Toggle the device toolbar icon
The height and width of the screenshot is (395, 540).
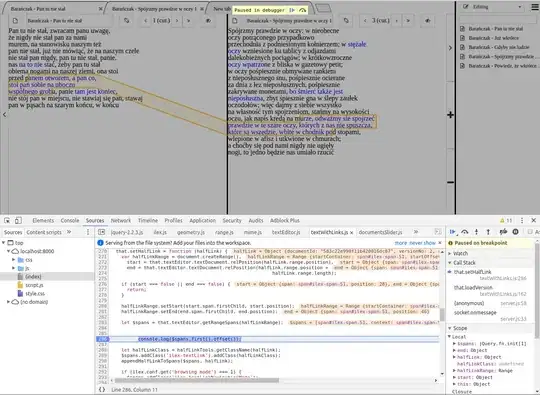(x=18, y=220)
